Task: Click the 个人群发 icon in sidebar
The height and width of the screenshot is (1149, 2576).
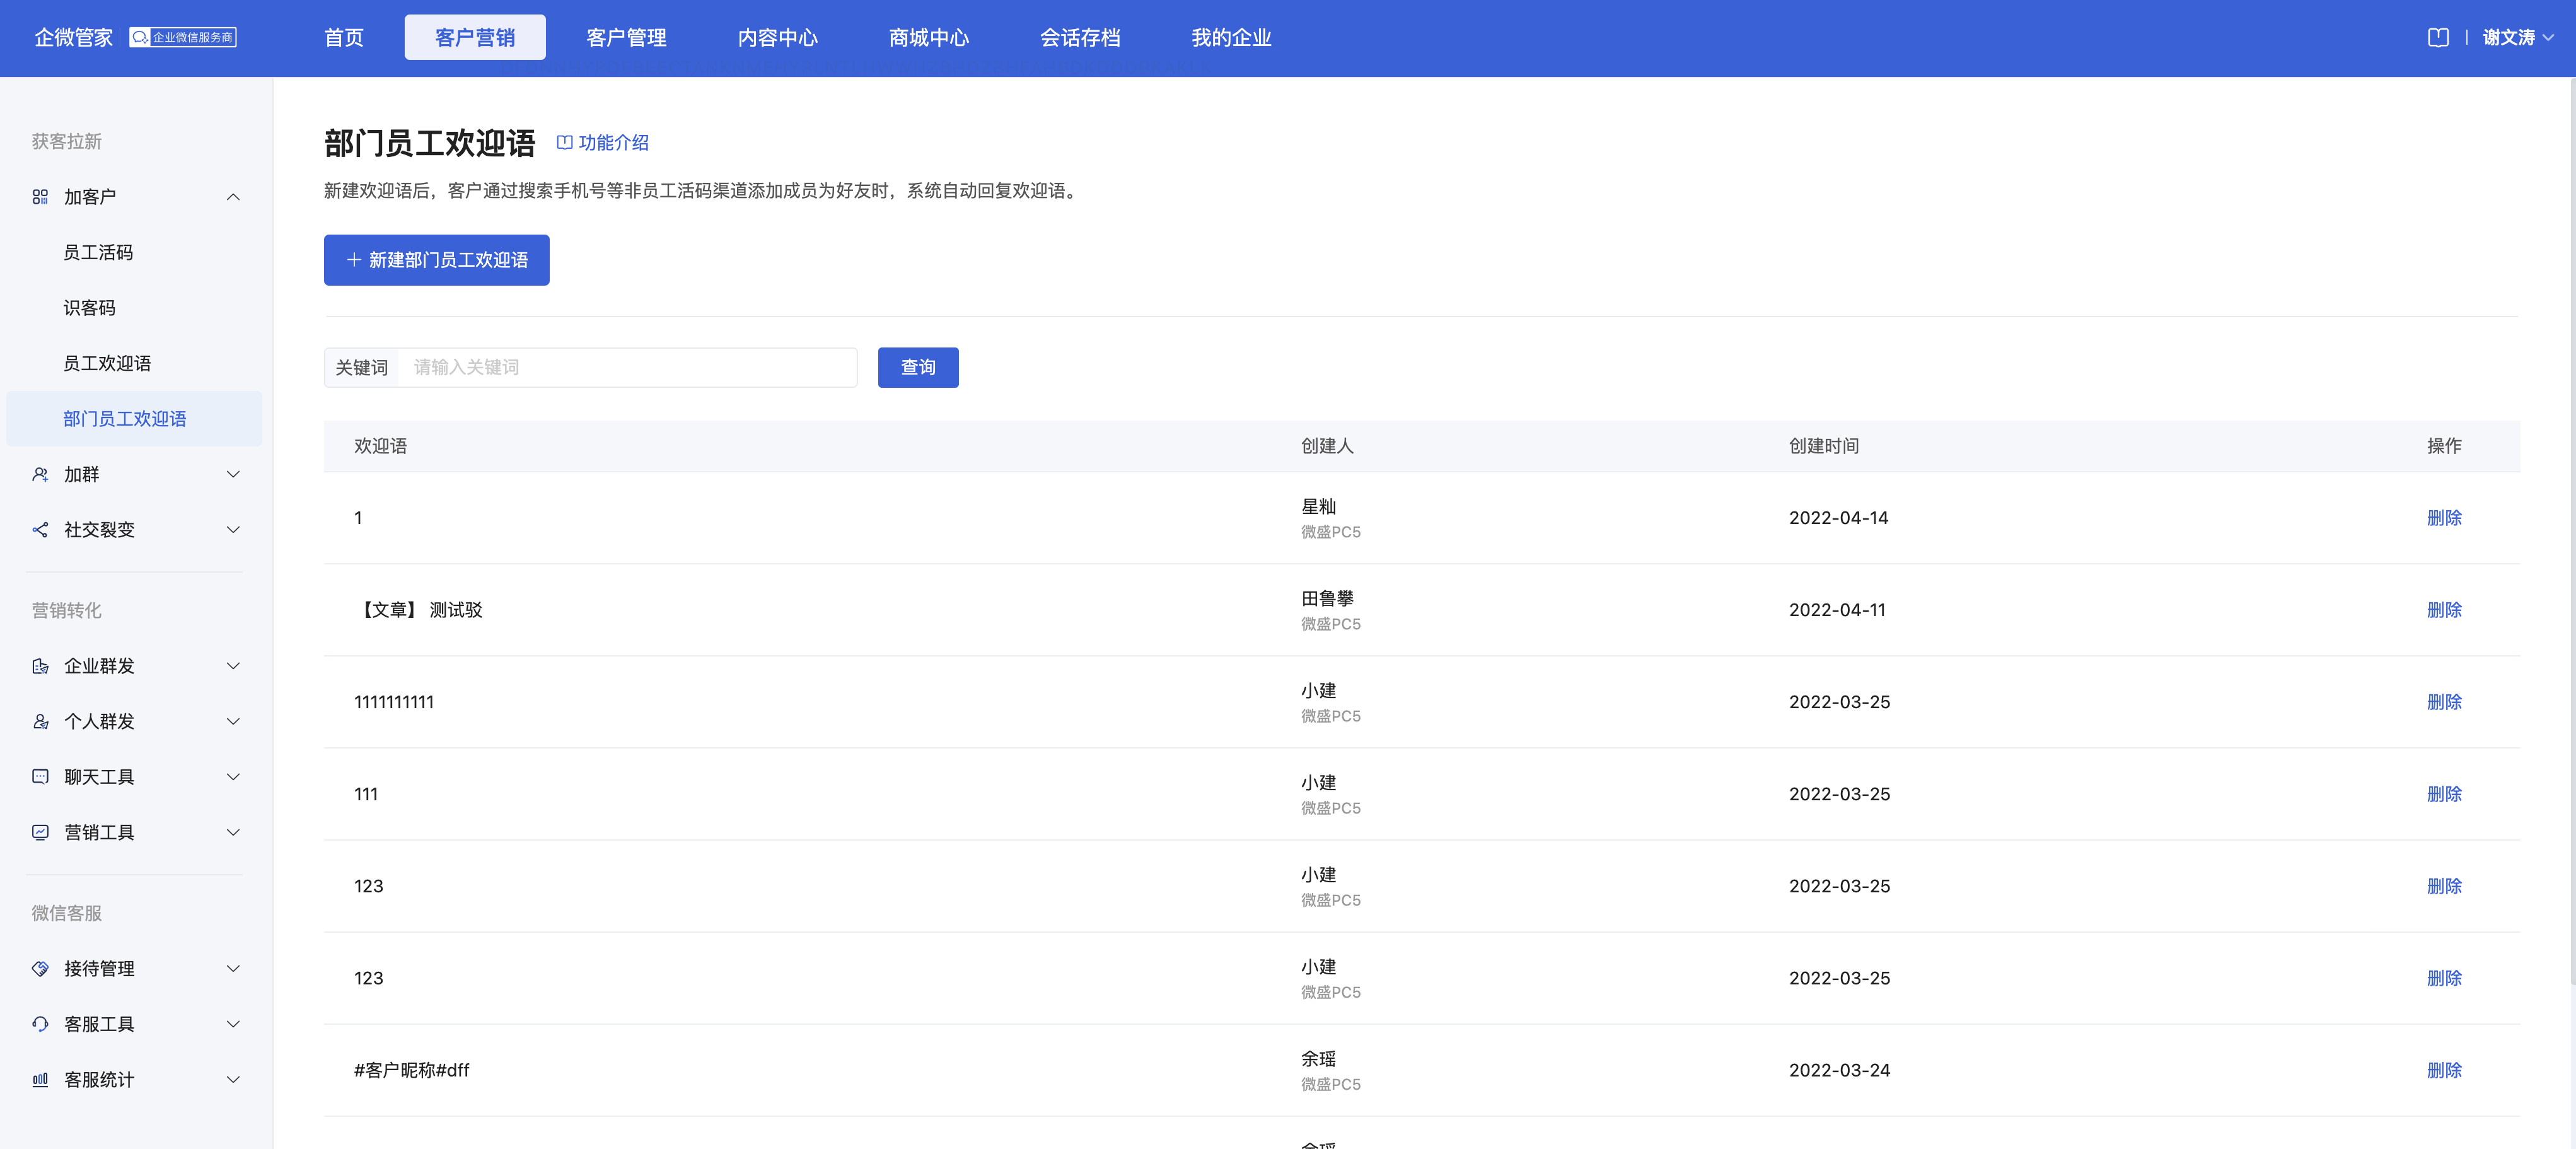Action: (40, 721)
